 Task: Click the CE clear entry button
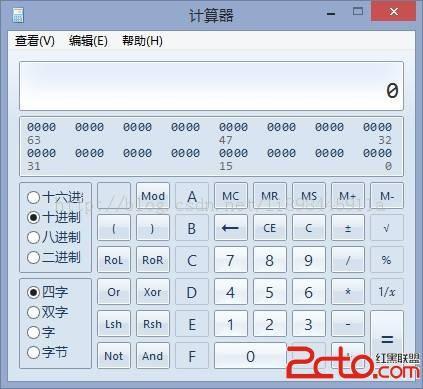coord(270,228)
